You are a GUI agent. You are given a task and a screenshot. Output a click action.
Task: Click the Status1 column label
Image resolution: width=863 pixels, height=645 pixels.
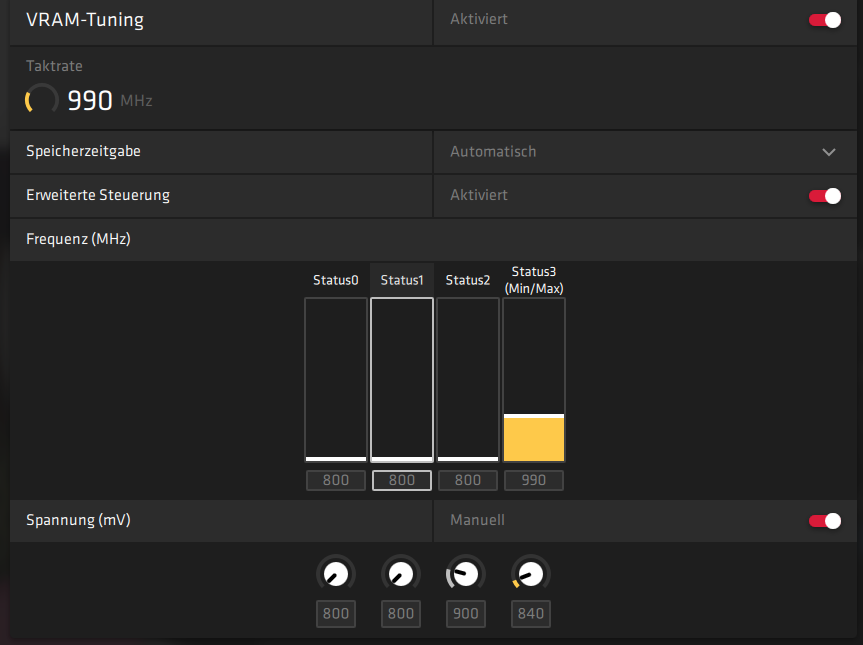click(x=402, y=280)
